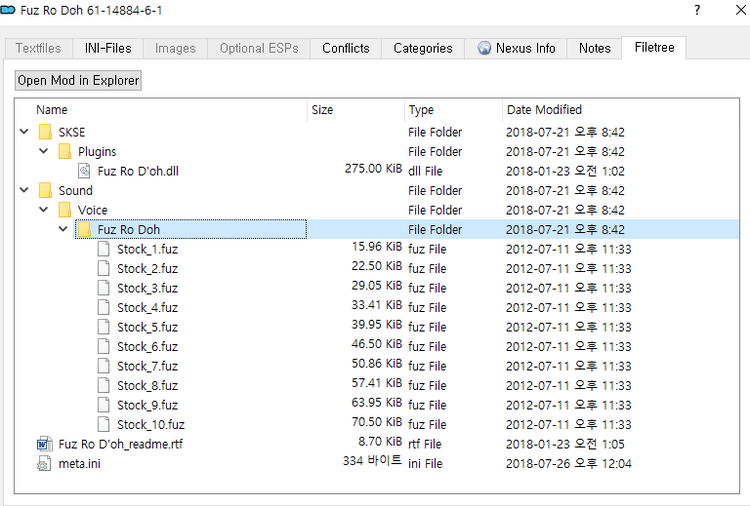Select the Plugins folder label
The height and width of the screenshot is (506, 750).
click(x=97, y=152)
